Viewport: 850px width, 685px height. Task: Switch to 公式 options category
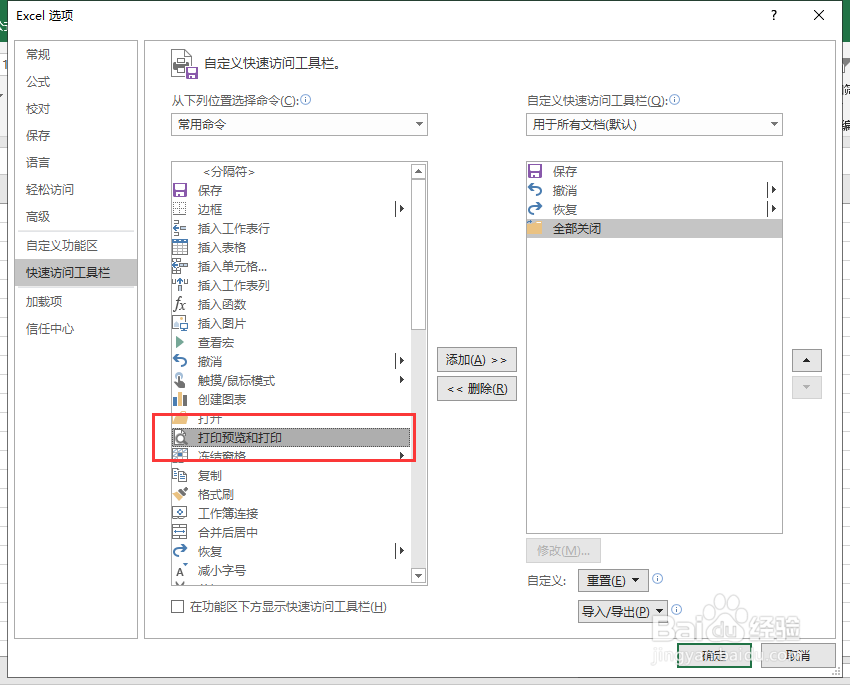coord(76,81)
